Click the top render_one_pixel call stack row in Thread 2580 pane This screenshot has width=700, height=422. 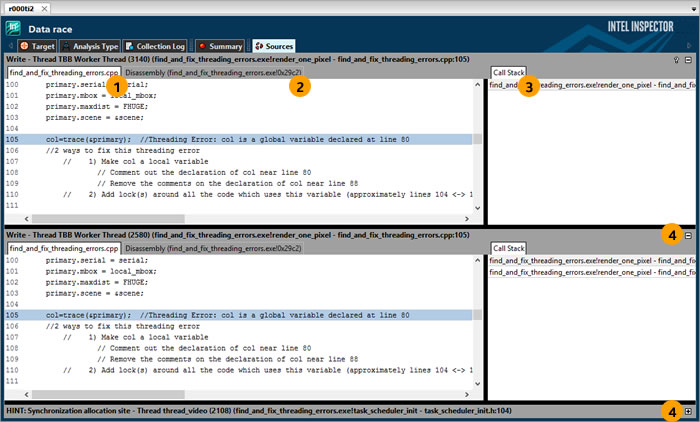[x=592, y=260]
